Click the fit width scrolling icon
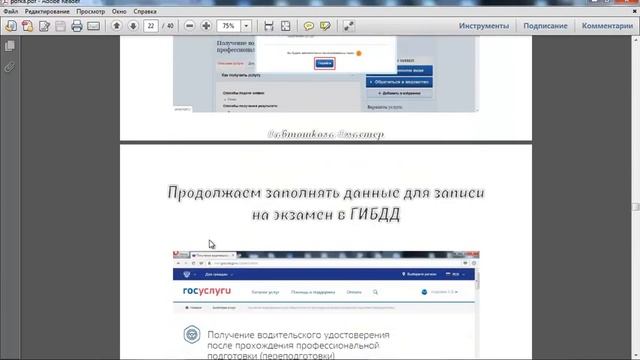Image resolution: width=640 pixels, height=360 pixels. coord(269,26)
